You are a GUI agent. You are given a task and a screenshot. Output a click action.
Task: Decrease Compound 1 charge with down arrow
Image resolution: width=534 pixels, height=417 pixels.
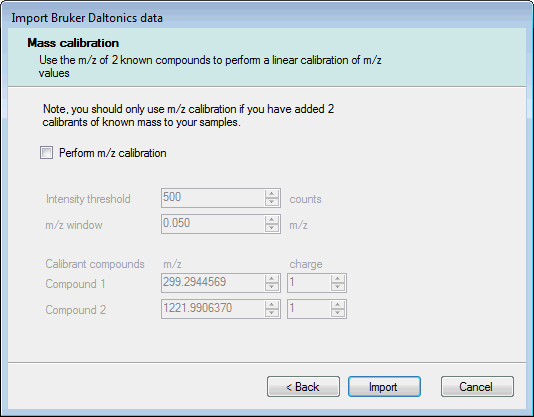point(338,287)
